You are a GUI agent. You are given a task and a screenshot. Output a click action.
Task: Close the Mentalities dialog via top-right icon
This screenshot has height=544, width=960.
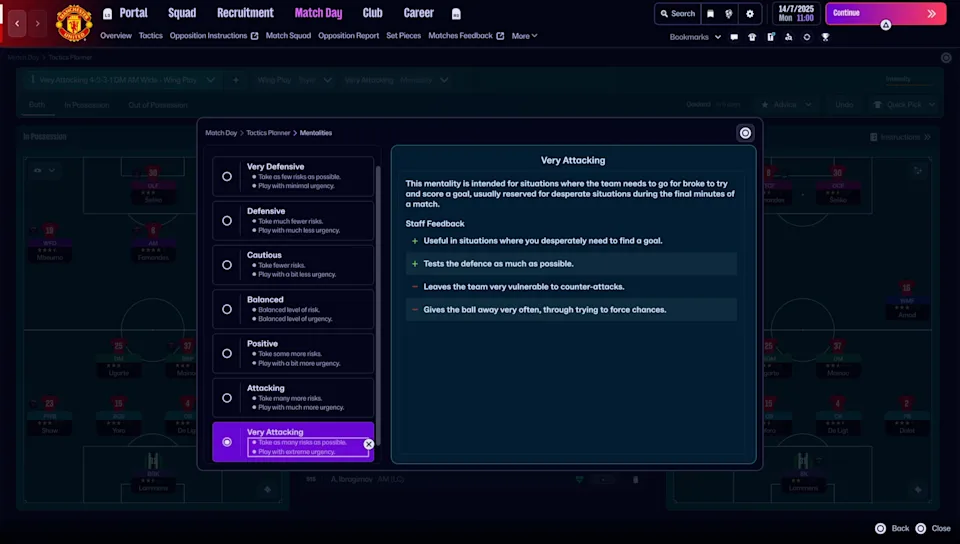point(745,133)
